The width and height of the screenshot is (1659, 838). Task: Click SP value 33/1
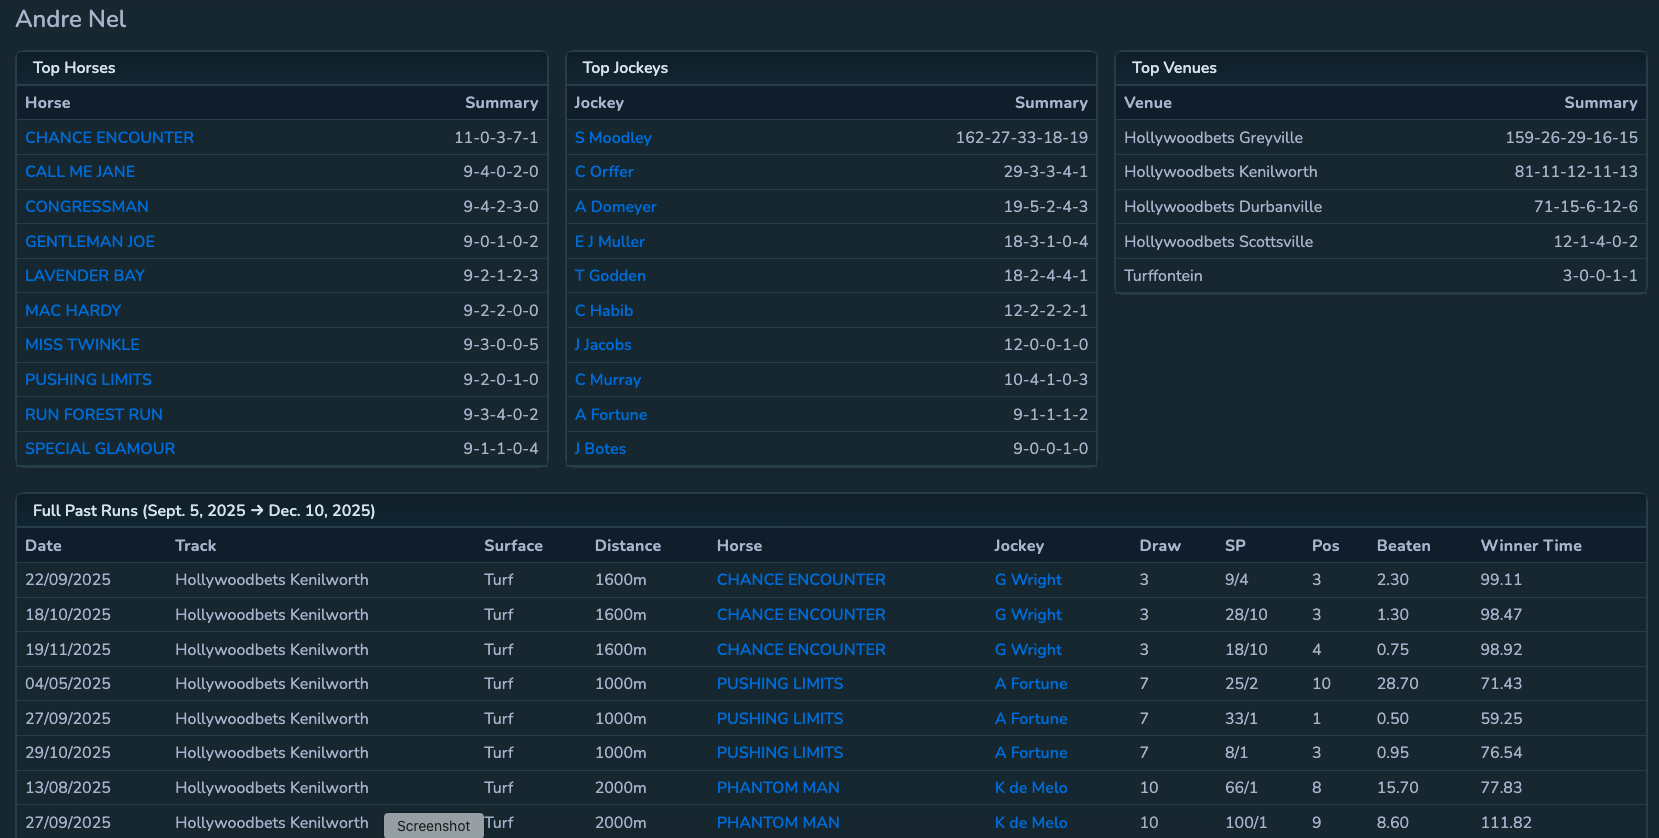coord(1241,718)
